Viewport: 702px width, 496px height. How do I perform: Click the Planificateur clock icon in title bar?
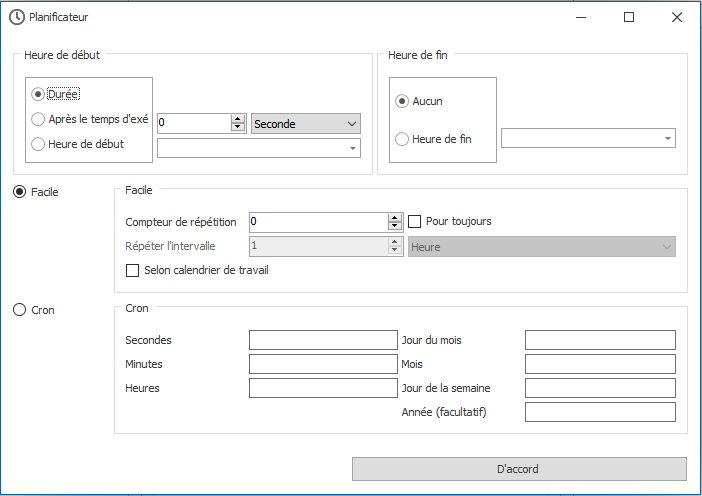[17, 17]
